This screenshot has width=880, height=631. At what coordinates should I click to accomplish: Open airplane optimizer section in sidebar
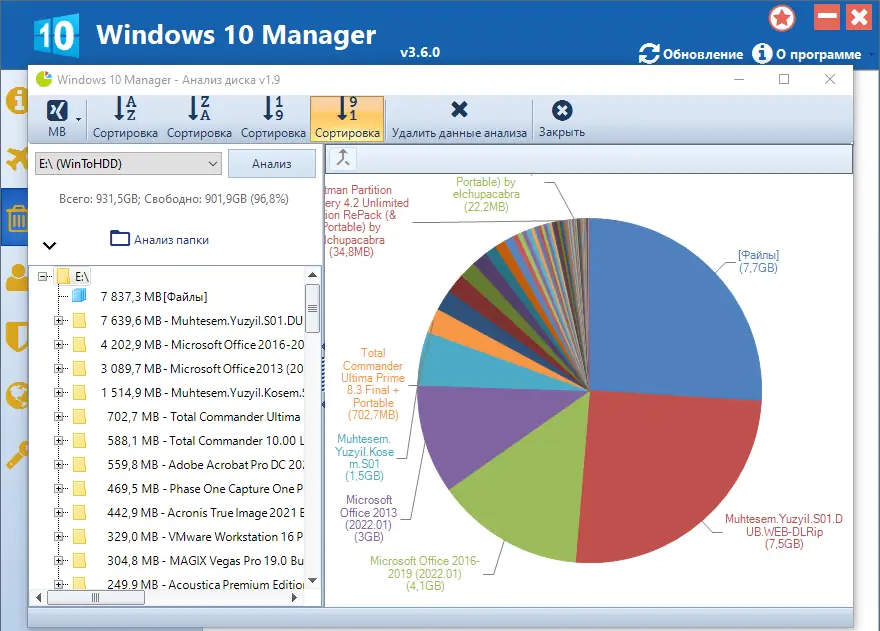(17, 159)
